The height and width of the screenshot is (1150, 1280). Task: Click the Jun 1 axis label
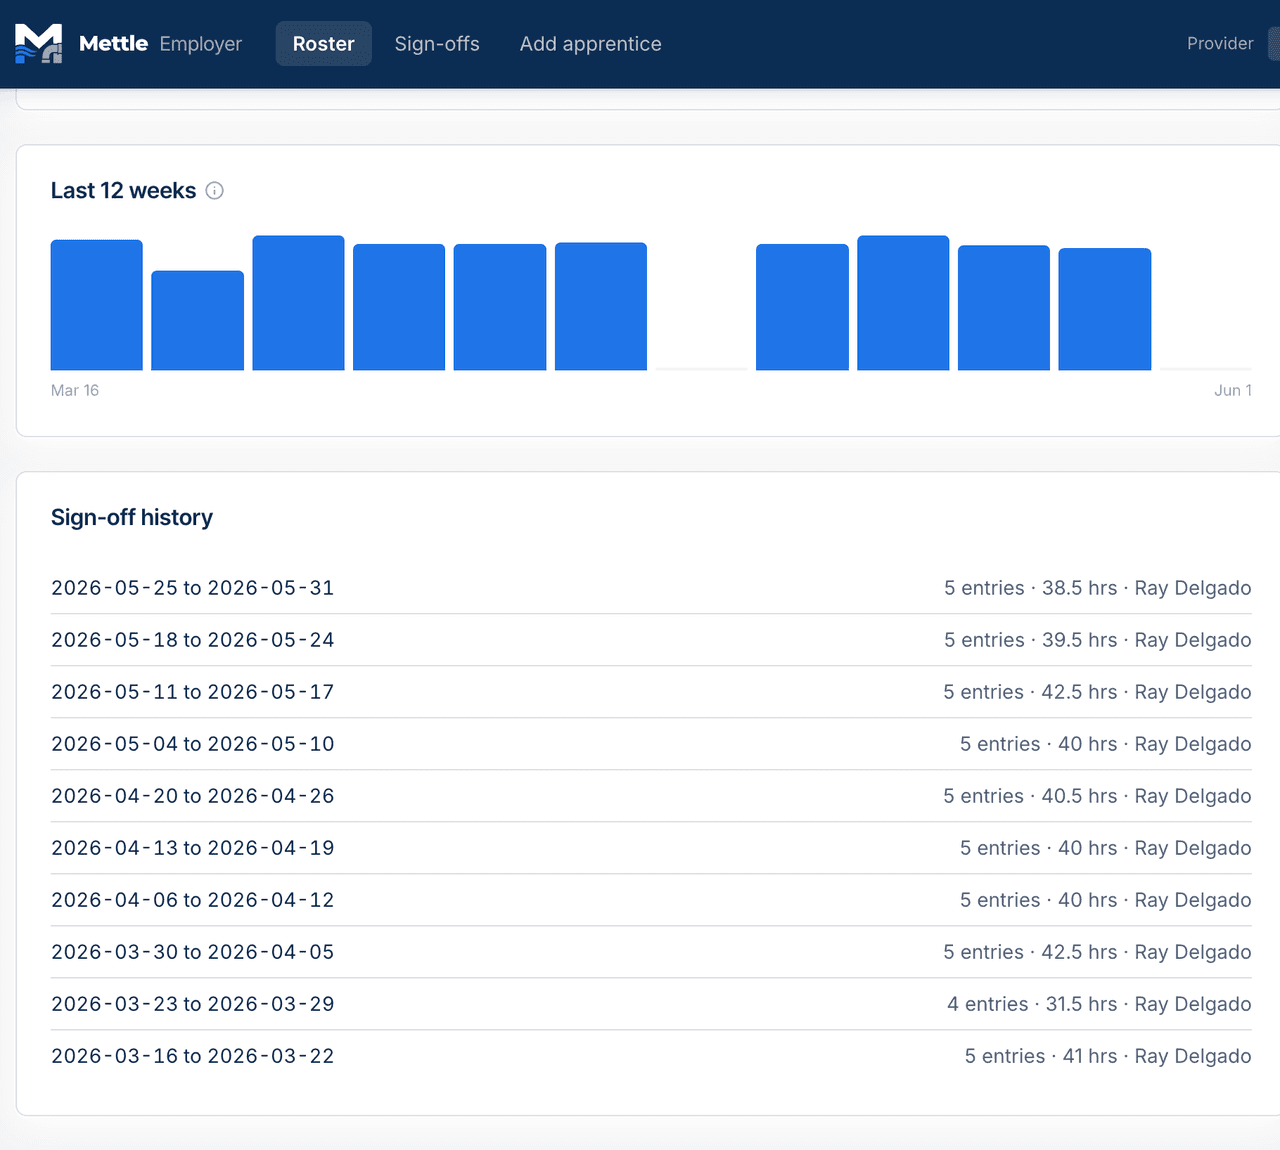pyautogui.click(x=1233, y=390)
